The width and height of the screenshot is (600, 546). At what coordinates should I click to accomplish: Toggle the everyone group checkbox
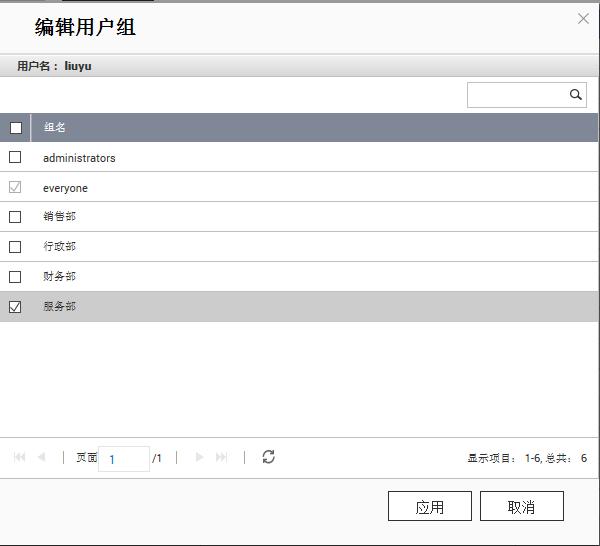point(15,187)
